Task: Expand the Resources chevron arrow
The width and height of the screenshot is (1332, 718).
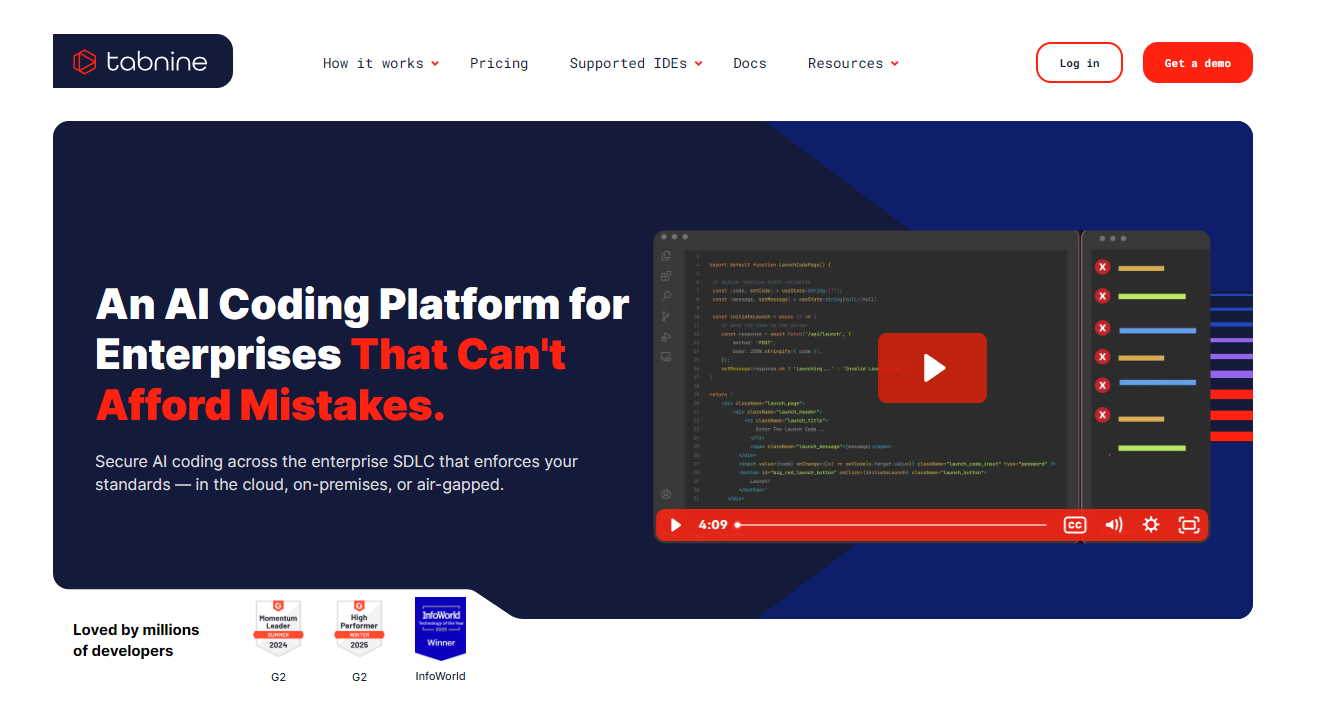Action: [894, 64]
